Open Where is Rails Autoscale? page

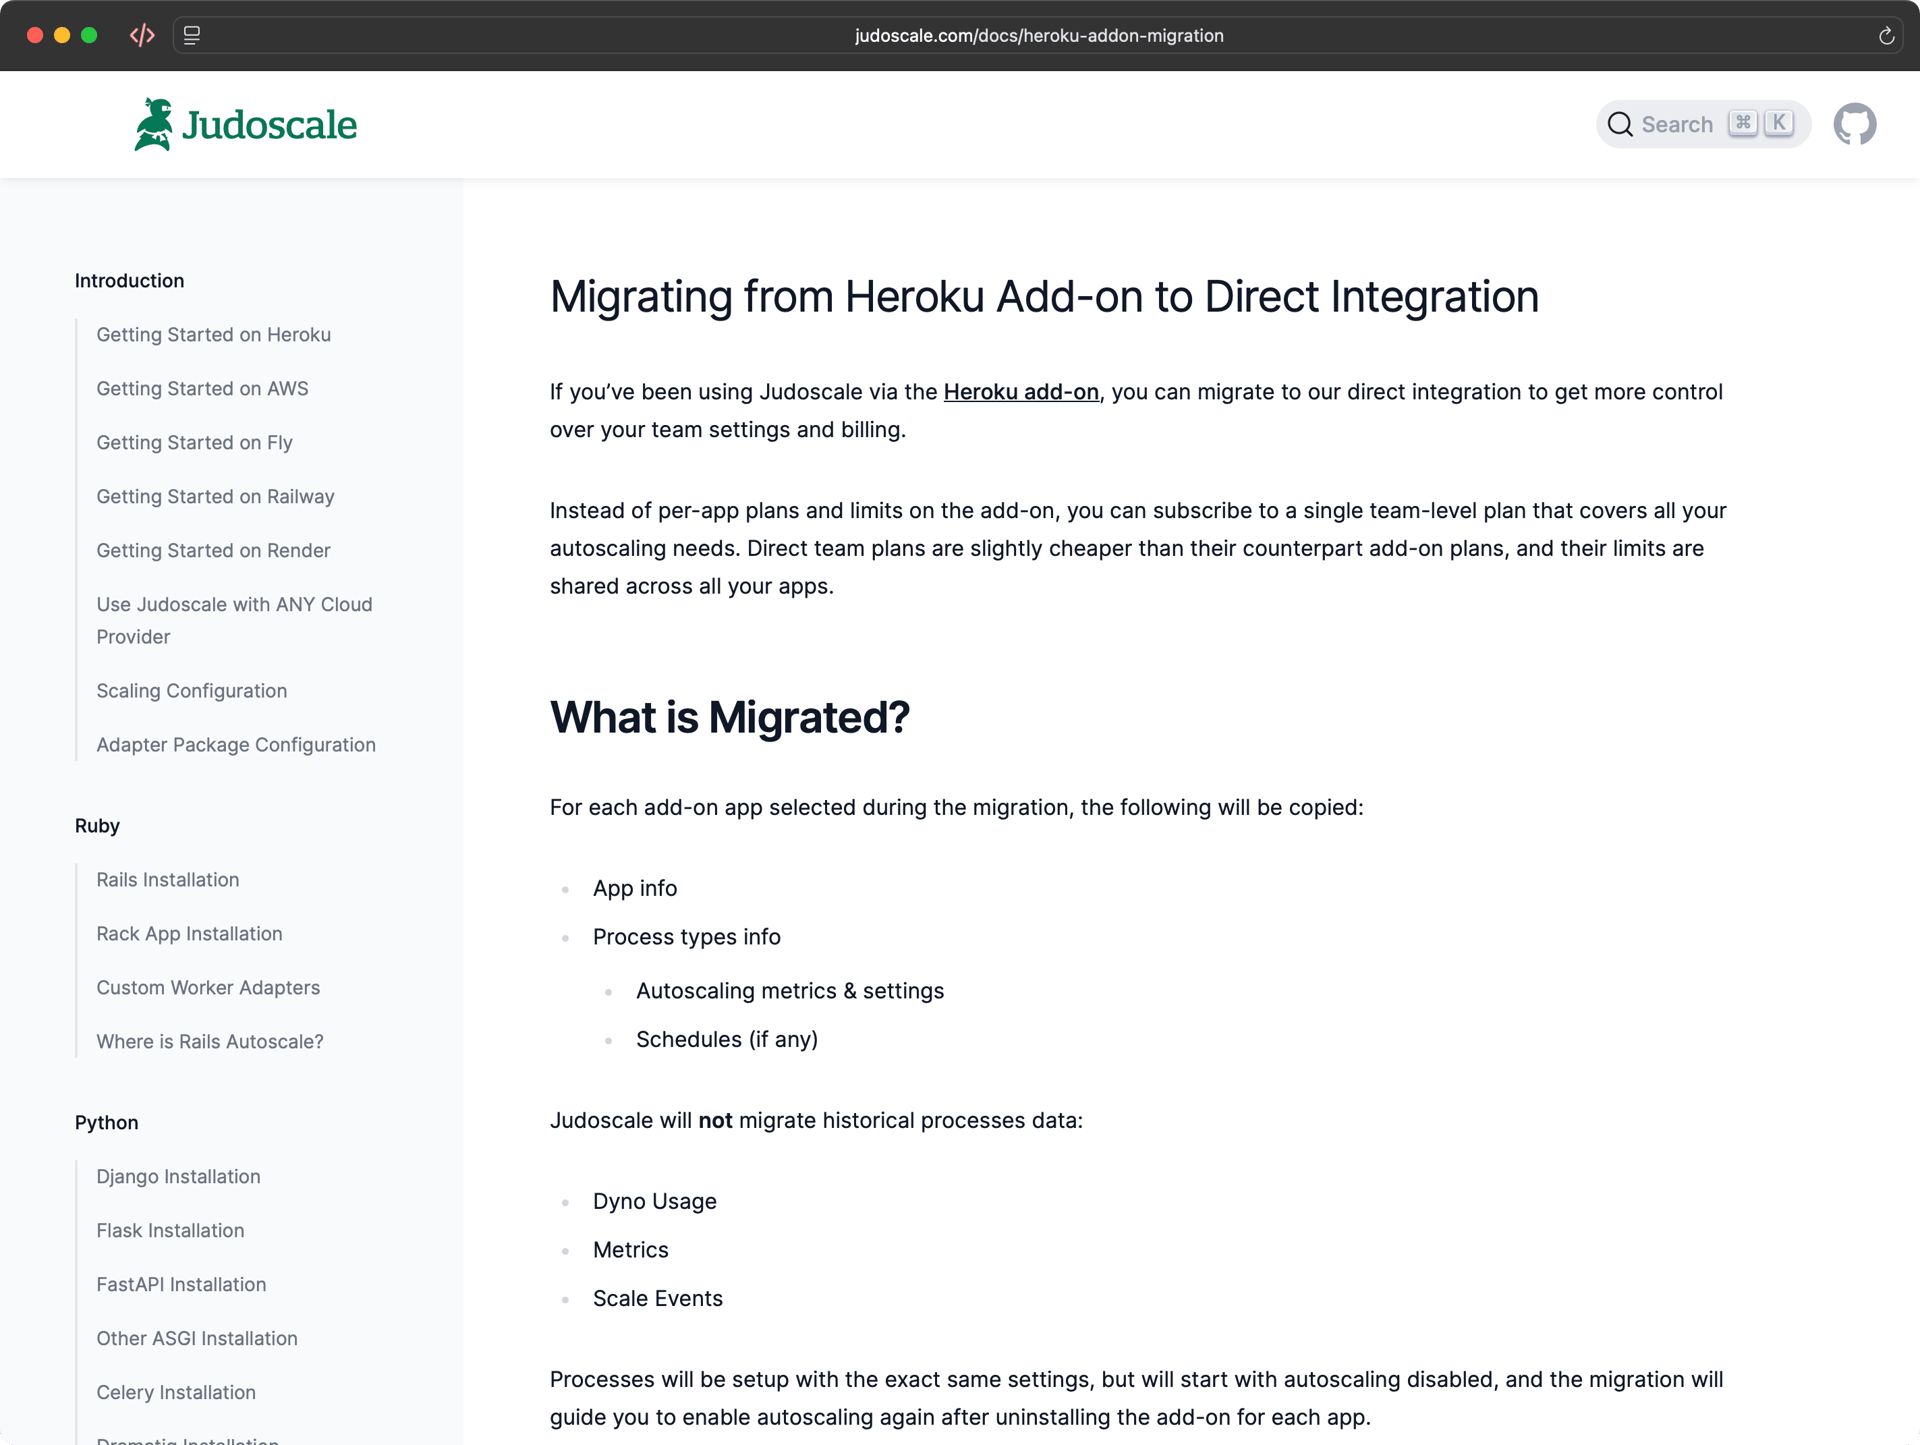(210, 1042)
